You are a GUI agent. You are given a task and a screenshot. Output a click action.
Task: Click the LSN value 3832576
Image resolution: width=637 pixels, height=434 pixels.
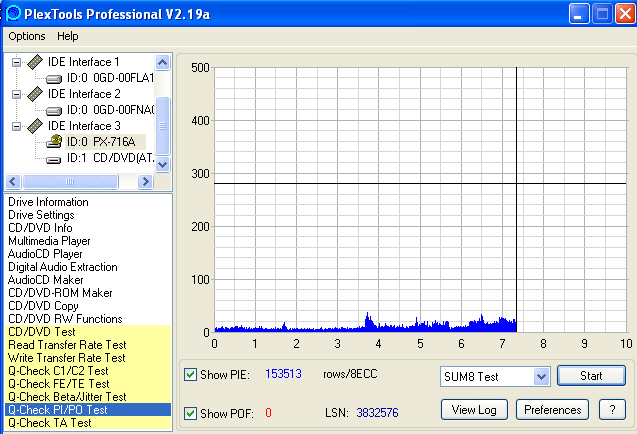coord(377,413)
